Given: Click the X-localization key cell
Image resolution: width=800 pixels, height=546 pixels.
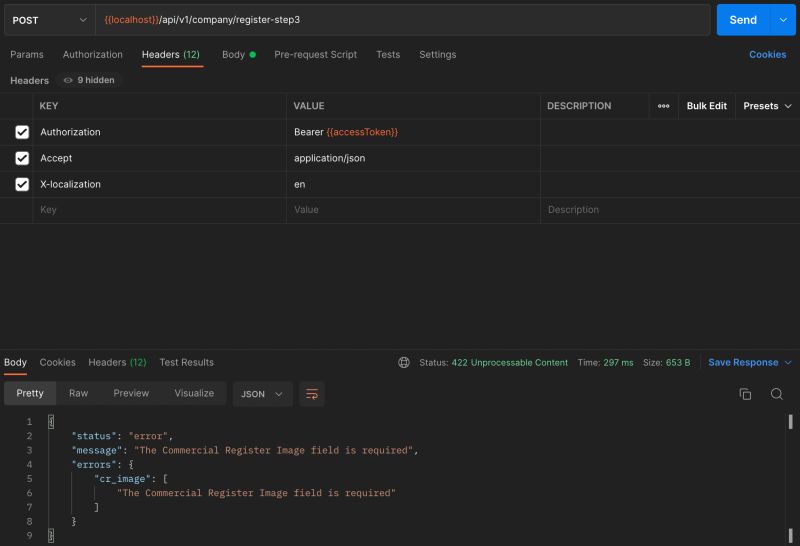Looking at the screenshot, I should (159, 184).
